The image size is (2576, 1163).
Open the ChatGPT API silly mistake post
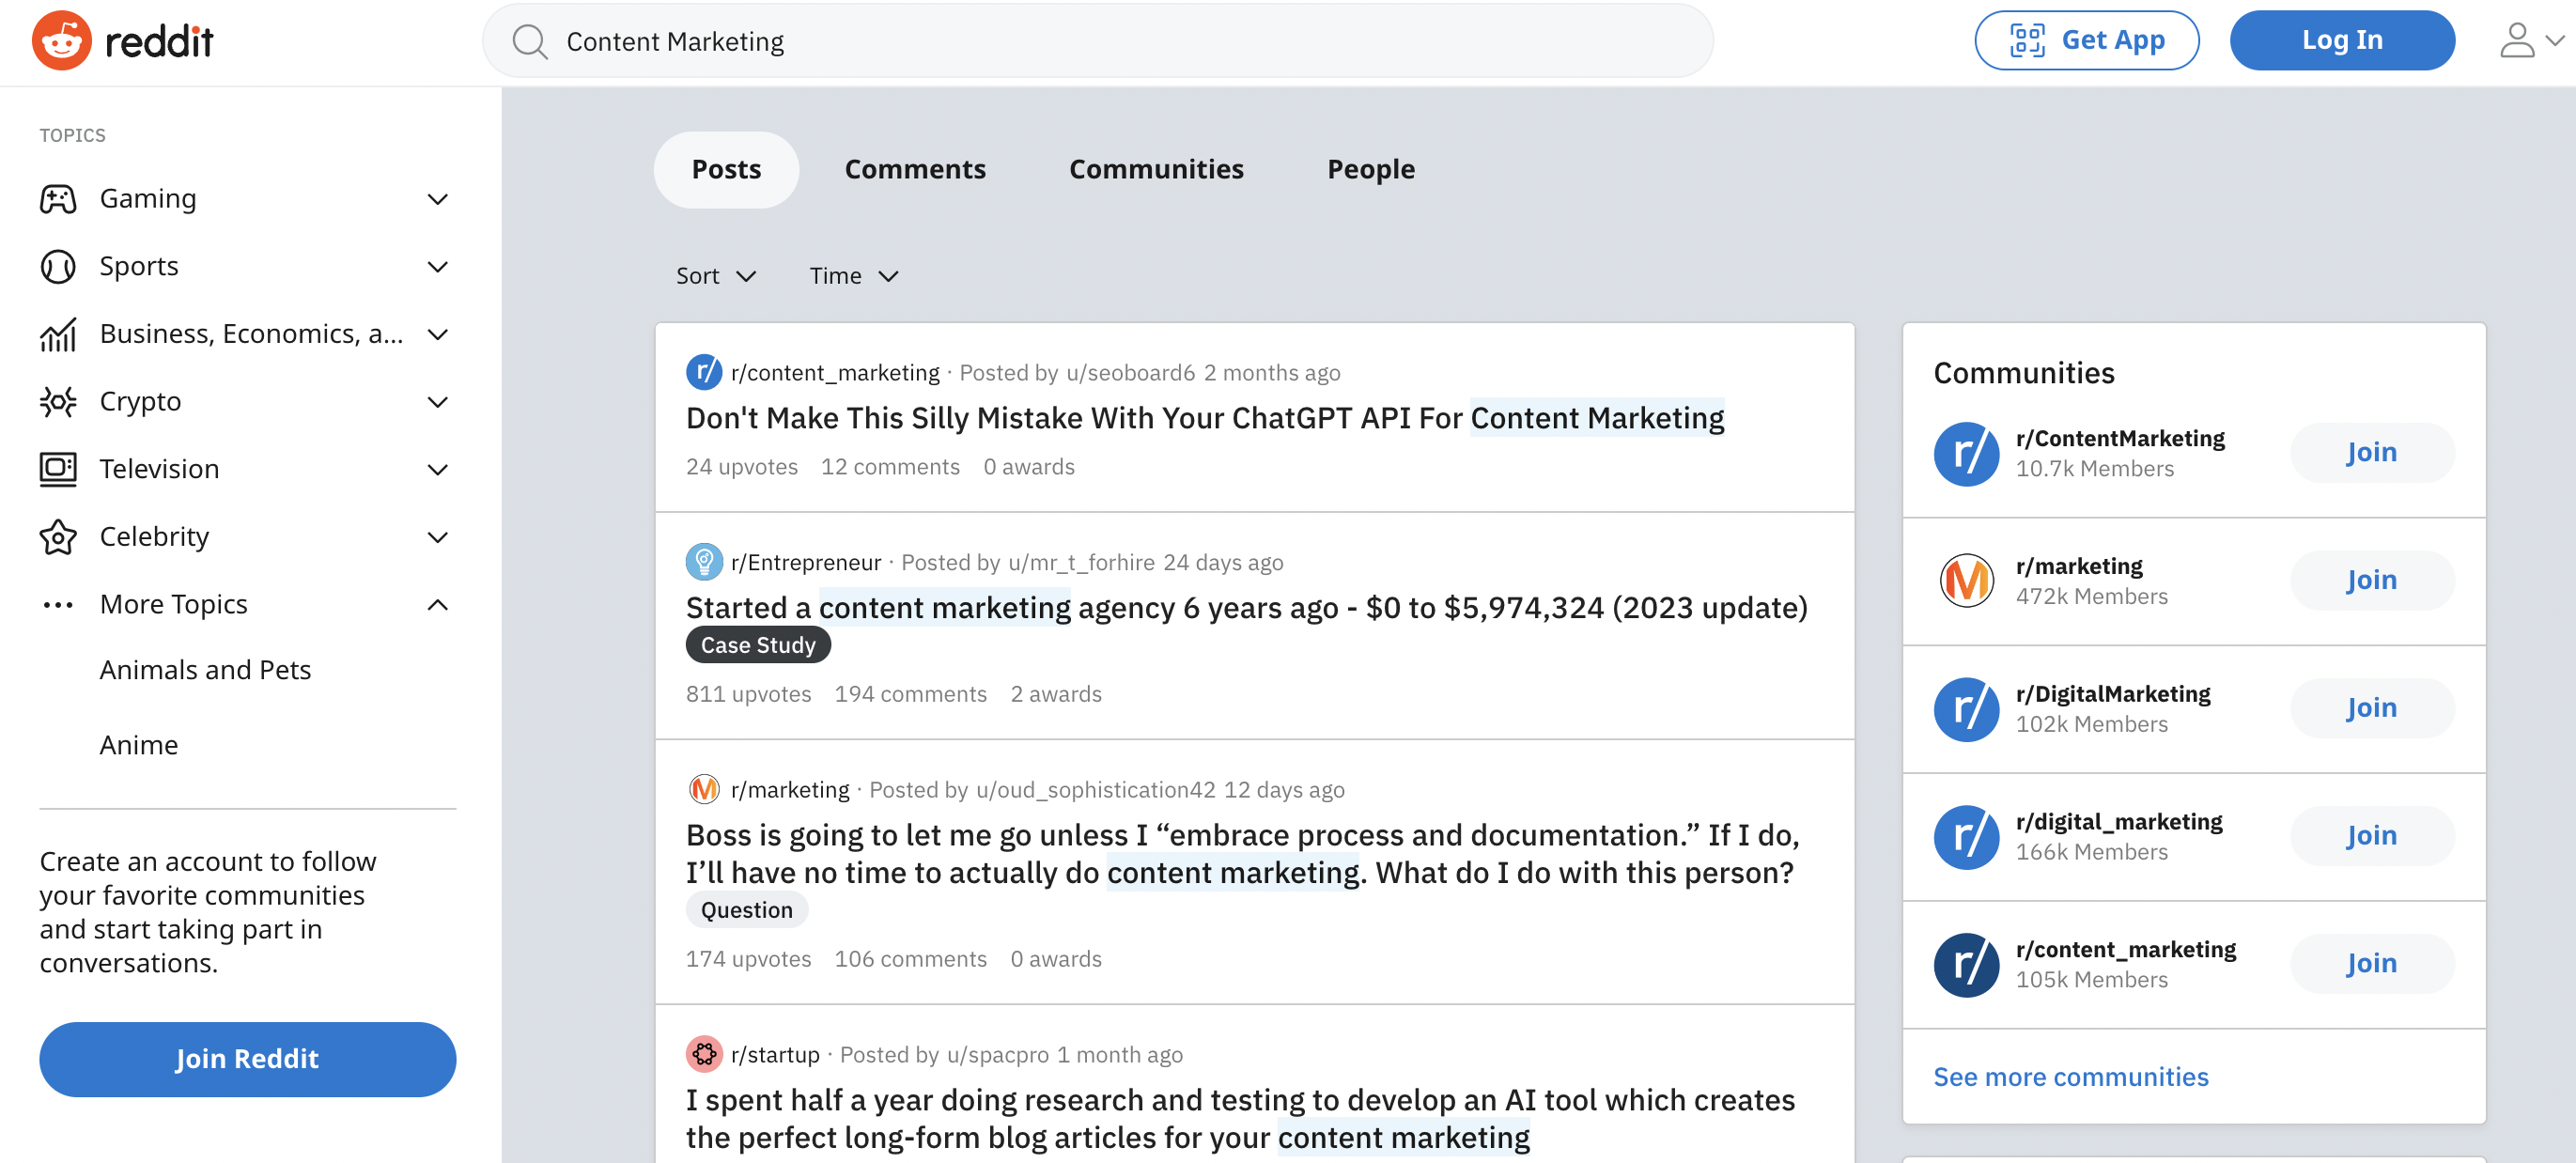coord(1204,417)
